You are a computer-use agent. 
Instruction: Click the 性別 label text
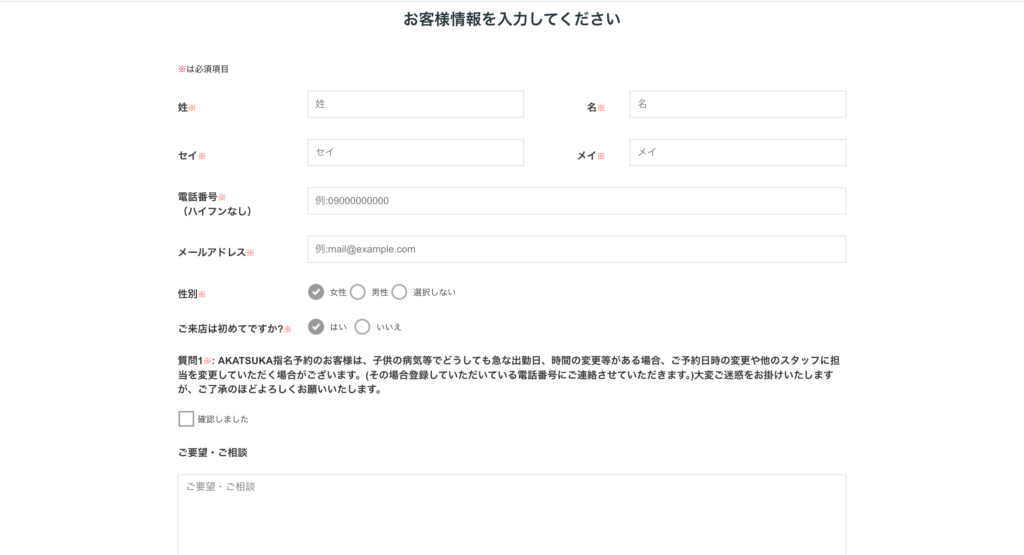[188, 294]
